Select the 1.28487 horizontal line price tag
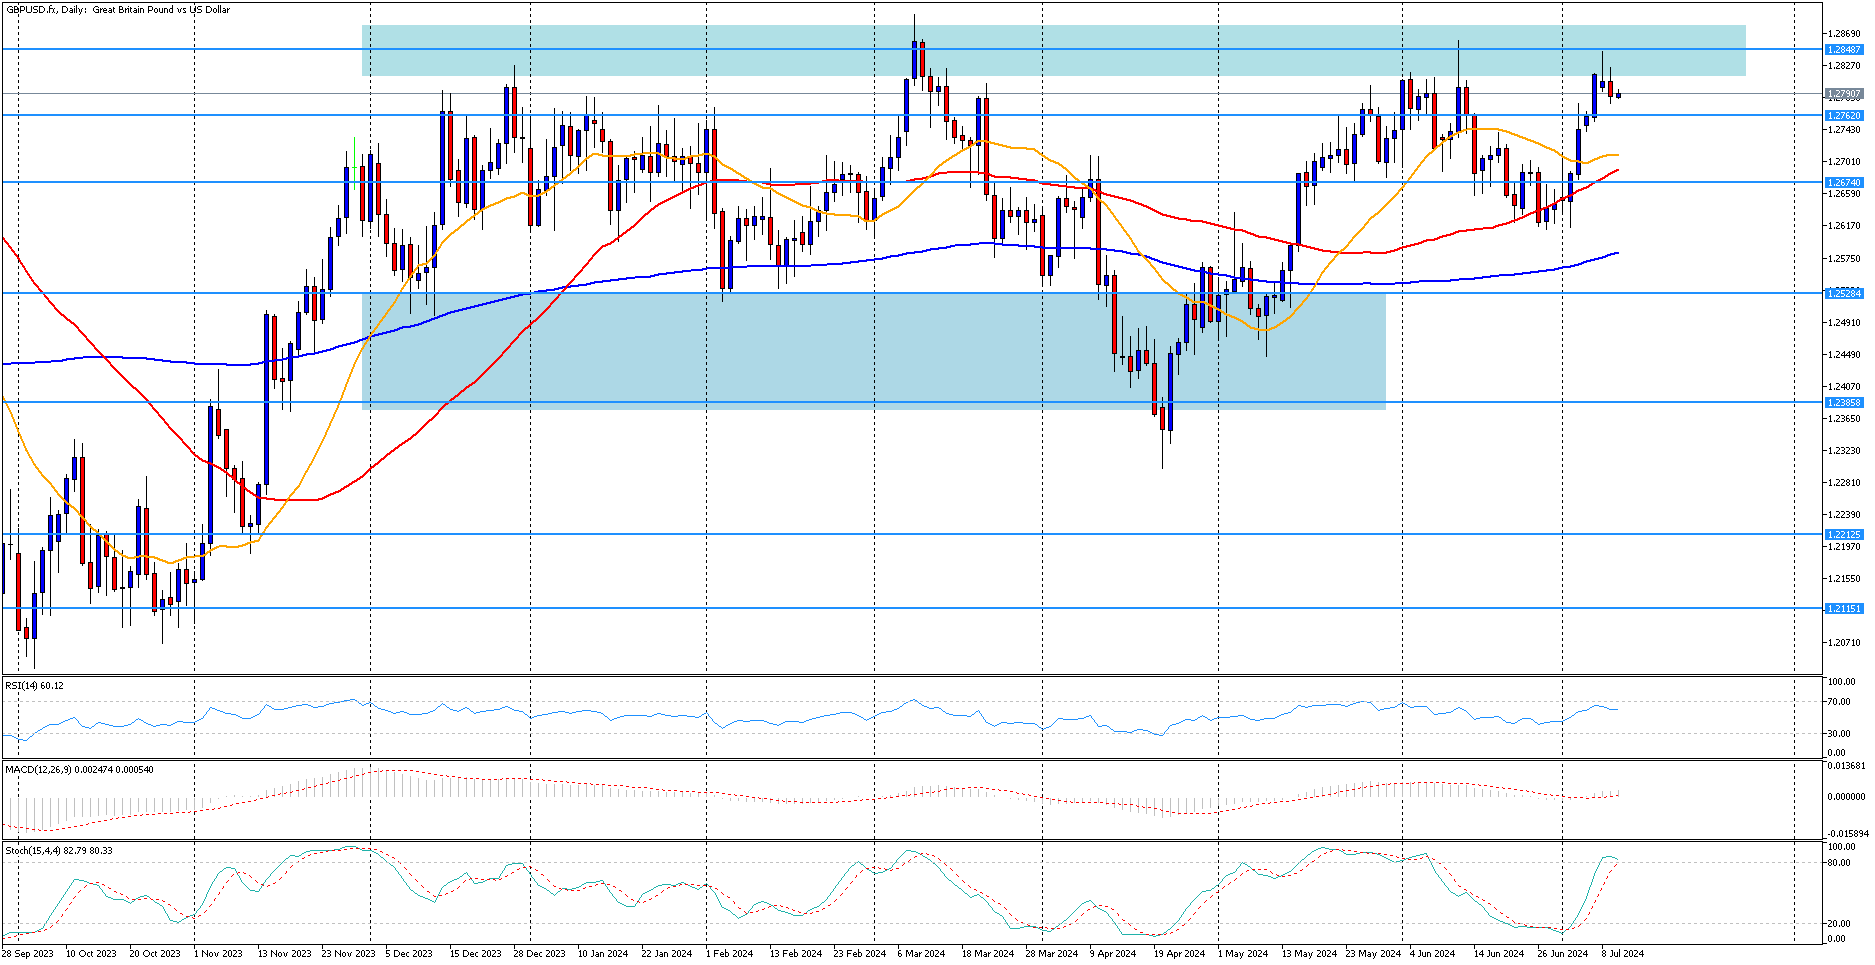The width and height of the screenshot is (1875, 965). click(1844, 49)
